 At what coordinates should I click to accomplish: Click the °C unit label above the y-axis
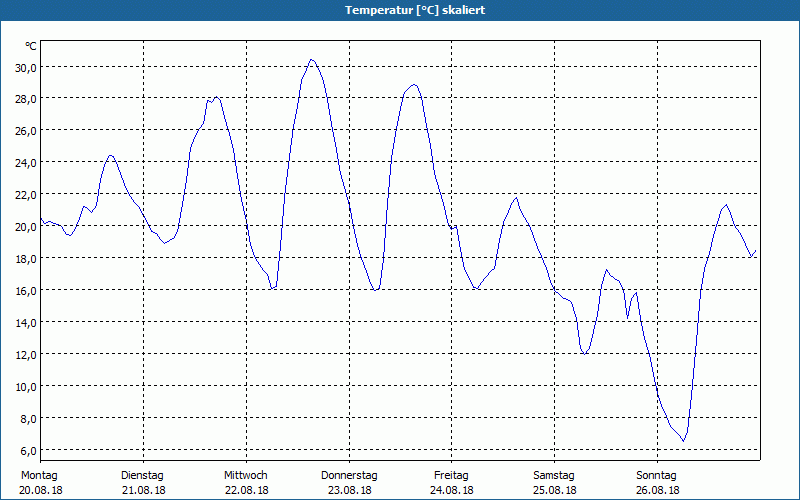click(x=30, y=46)
